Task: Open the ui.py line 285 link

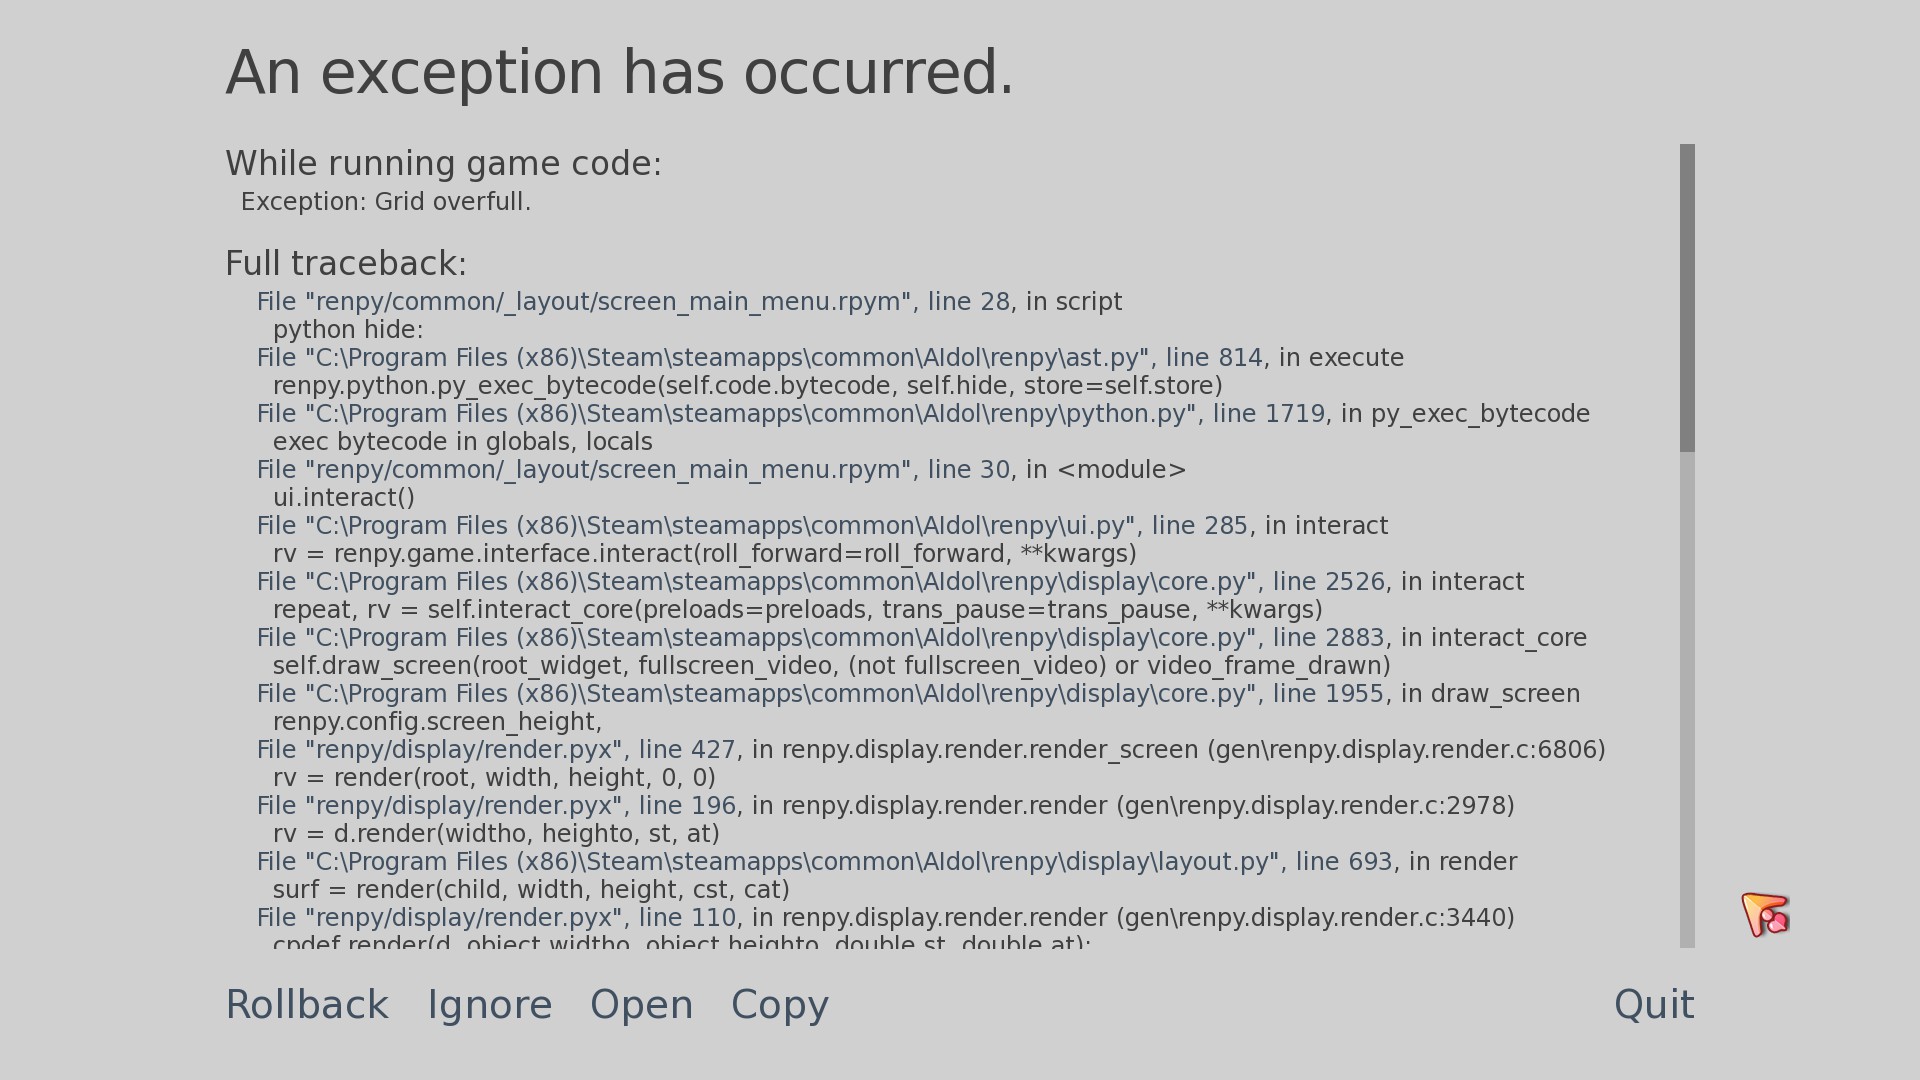Action: (x=752, y=526)
